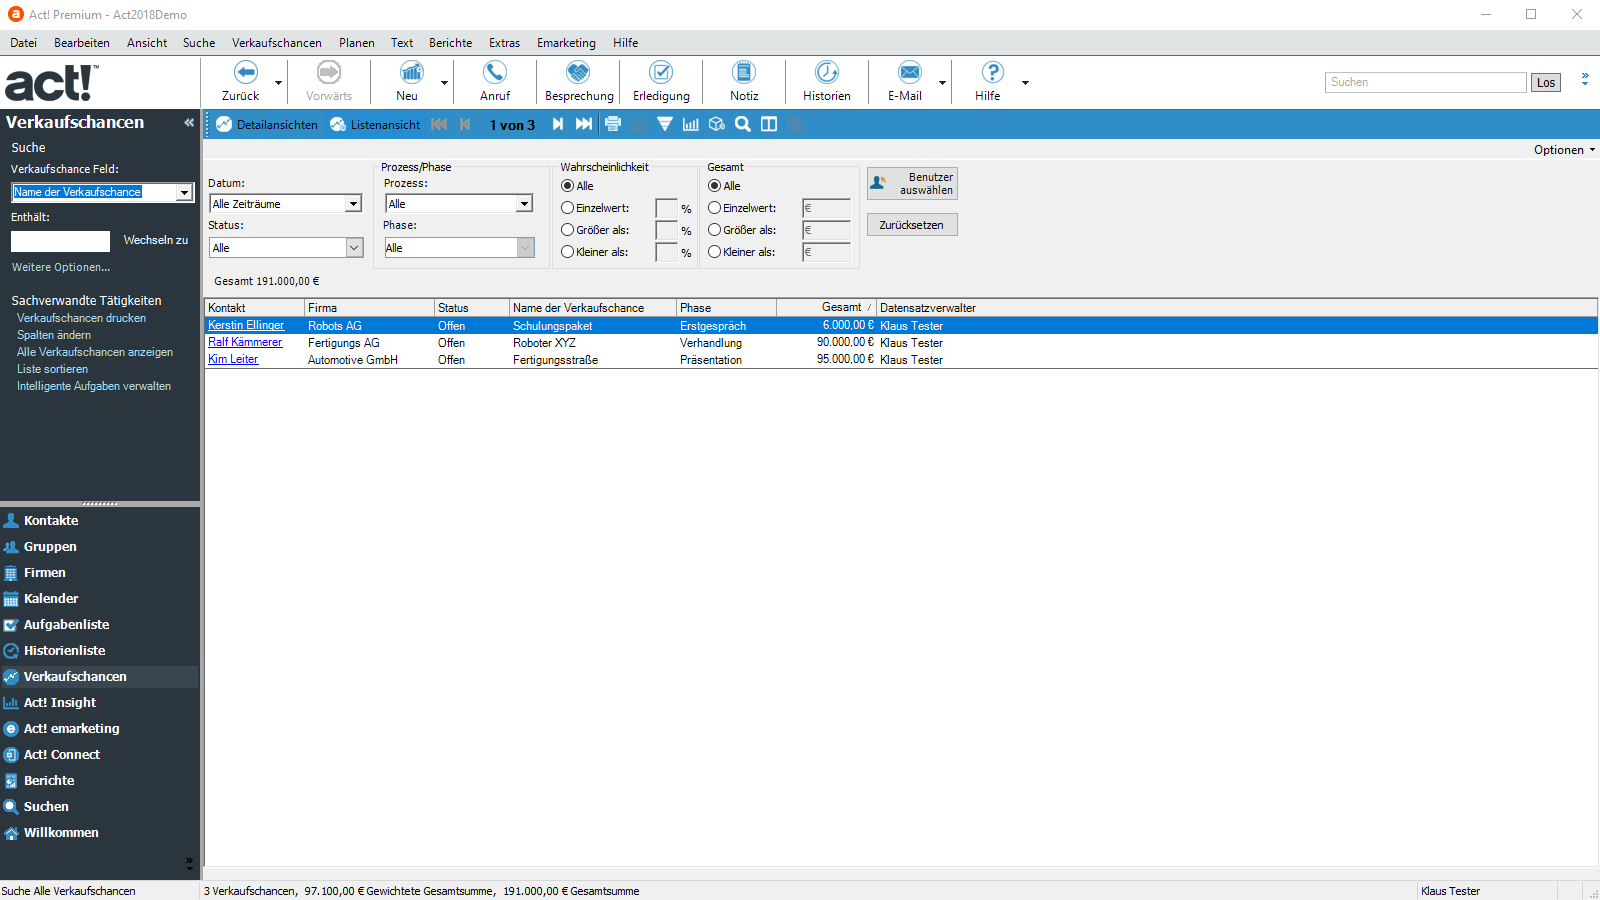The width and height of the screenshot is (1600, 900).
Task: Select Einzelwert under Wahrscheinlichkeit
Action: point(568,208)
